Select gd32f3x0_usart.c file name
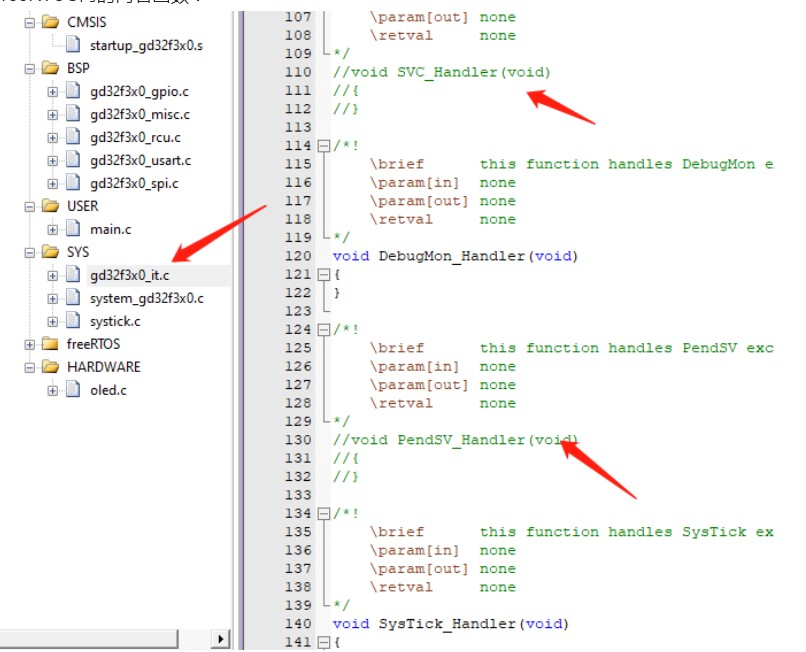The image size is (806, 652). (x=140, y=161)
